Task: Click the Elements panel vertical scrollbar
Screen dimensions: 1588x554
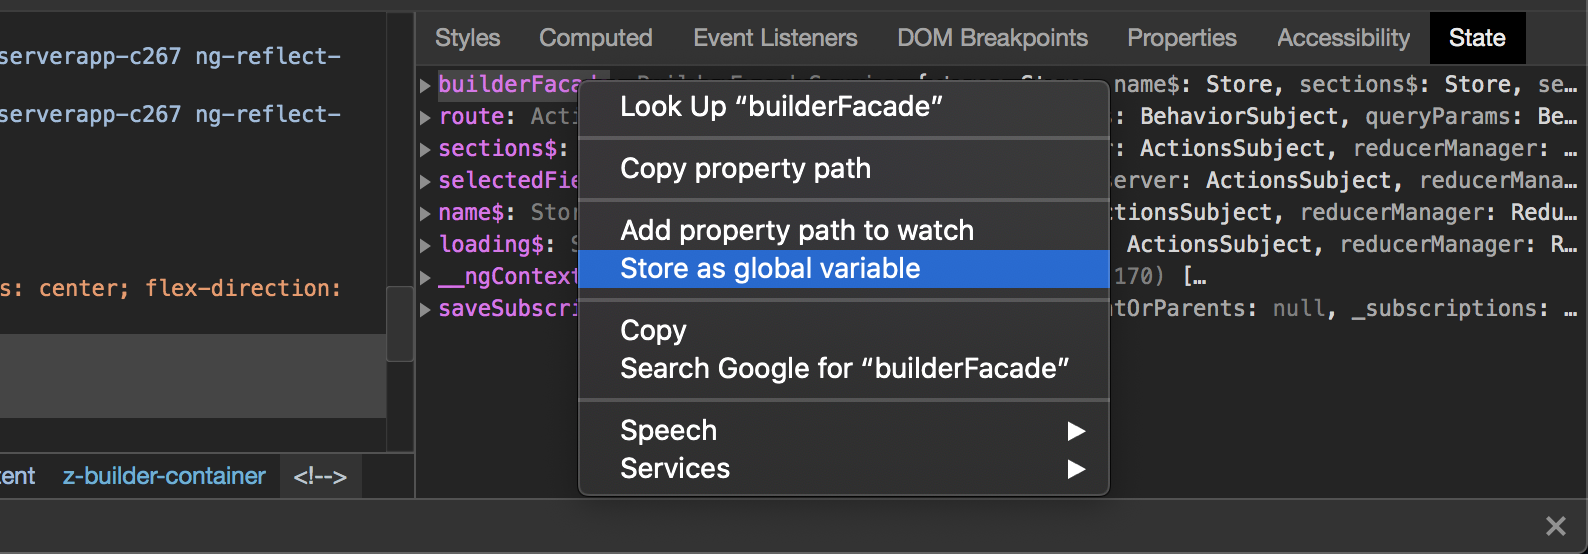Action: [400, 322]
